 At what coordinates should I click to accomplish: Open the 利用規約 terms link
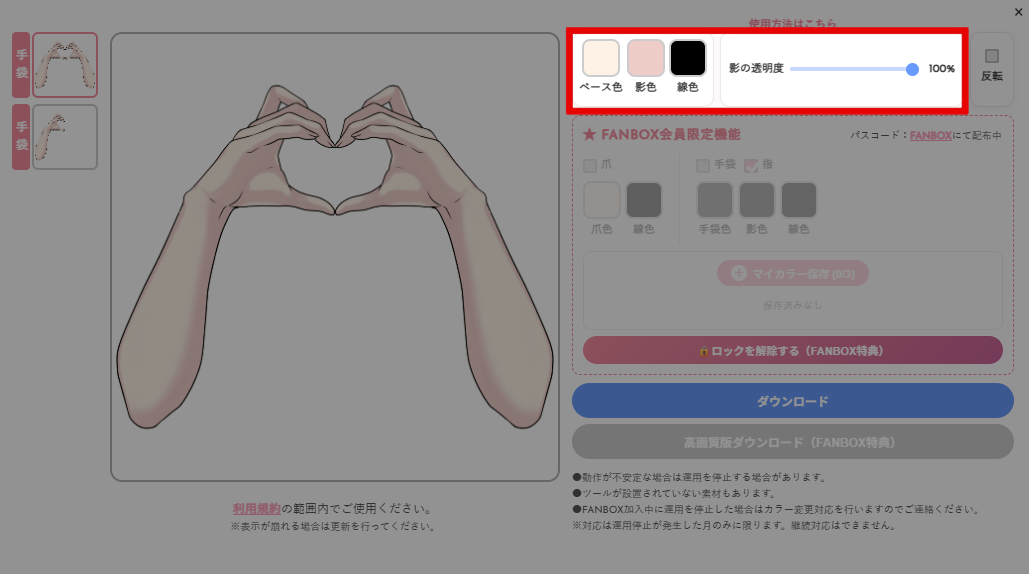[257, 508]
